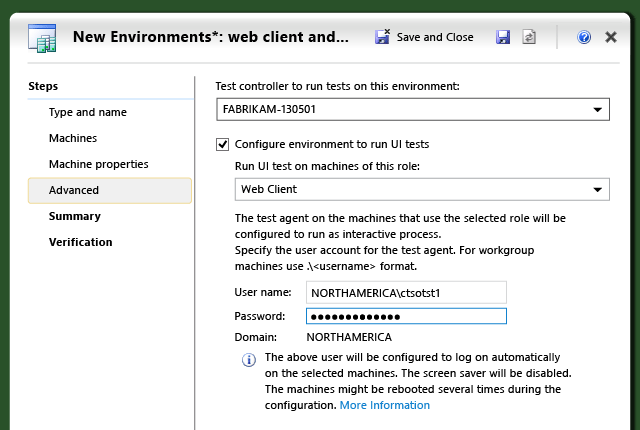Go to the Type and name step
This screenshot has height=430, width=640.
[x=88, y=112]
